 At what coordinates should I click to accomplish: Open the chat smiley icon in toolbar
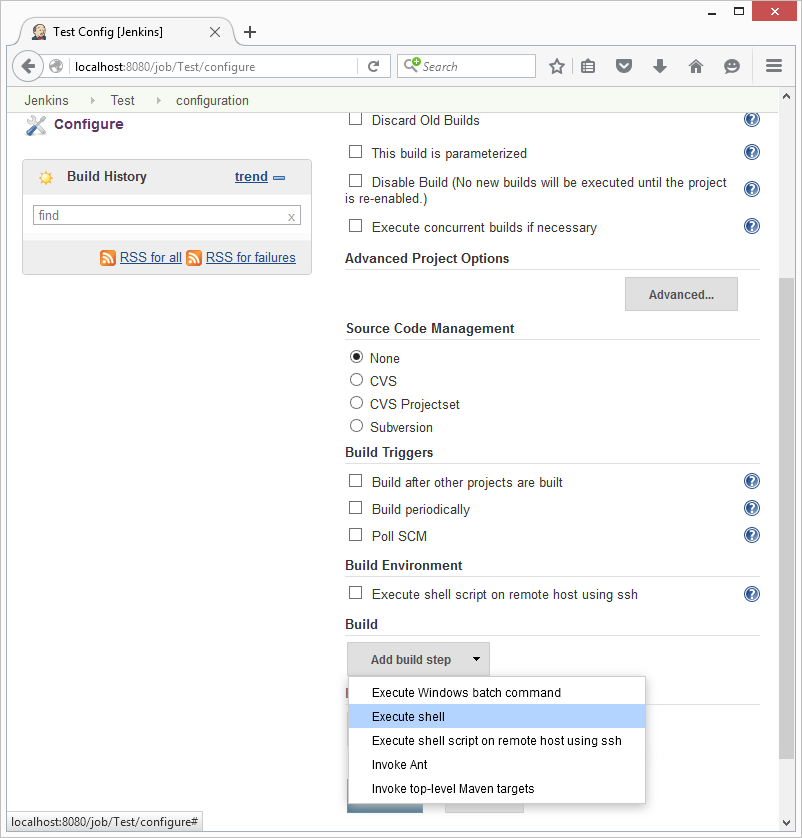[x=731, y=66]
